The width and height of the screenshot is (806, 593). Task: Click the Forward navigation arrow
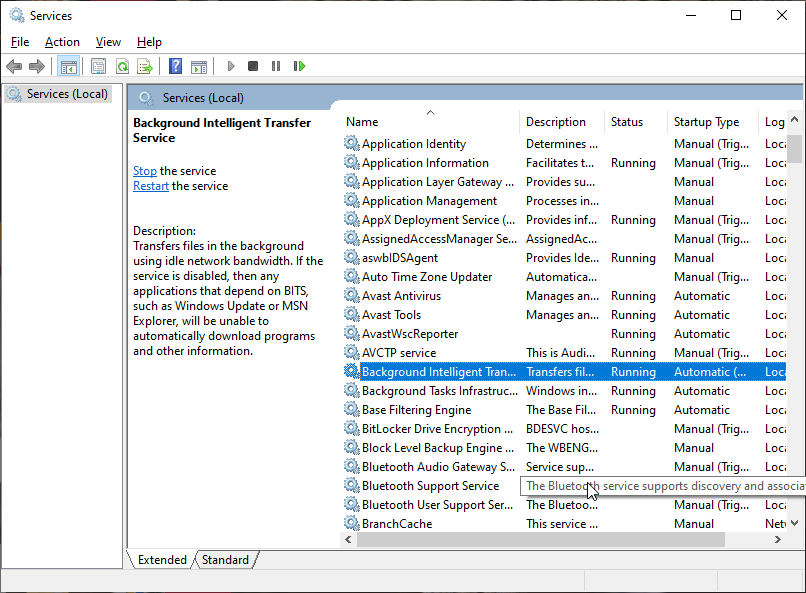click(38, 66)
